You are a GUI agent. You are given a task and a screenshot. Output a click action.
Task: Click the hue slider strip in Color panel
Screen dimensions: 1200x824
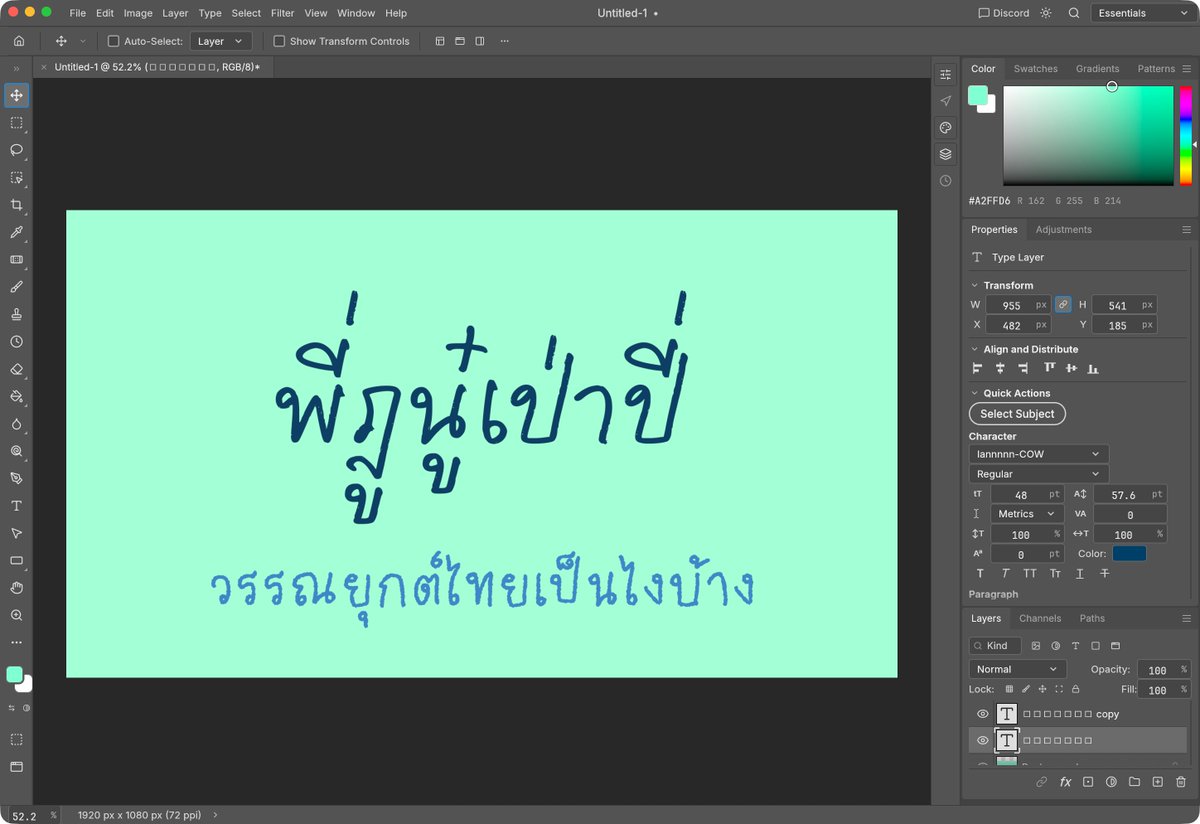pos(1185,135)
